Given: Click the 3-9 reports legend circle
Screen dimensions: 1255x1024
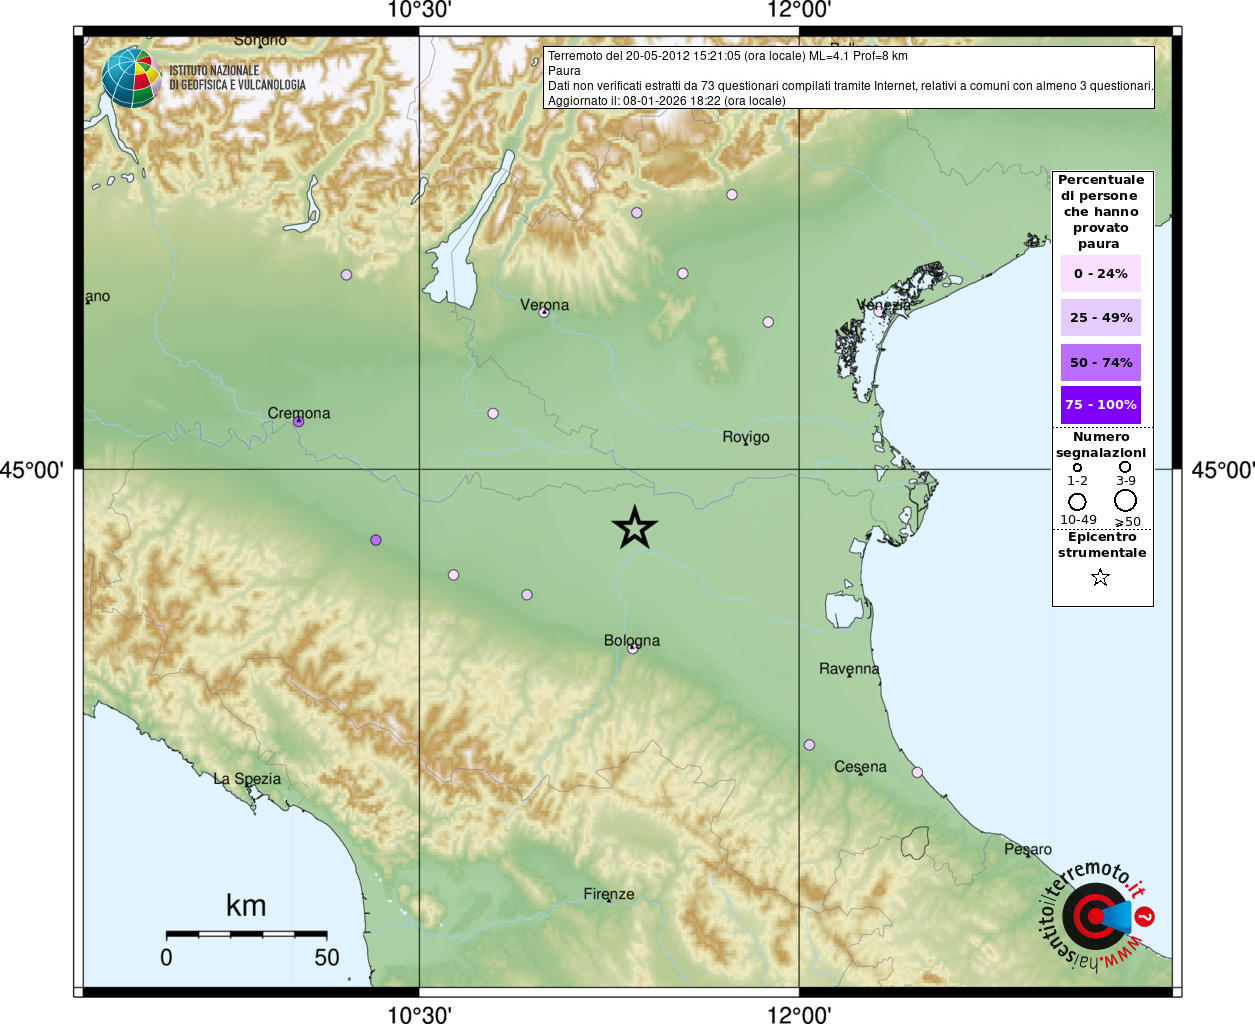Looking at the screenshot, I should 1125,467.
